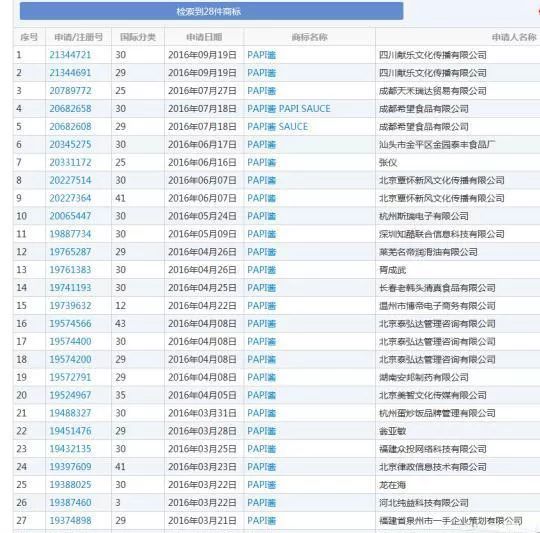
Task: Click the 申请日期 column header
Action: point(204,37)
